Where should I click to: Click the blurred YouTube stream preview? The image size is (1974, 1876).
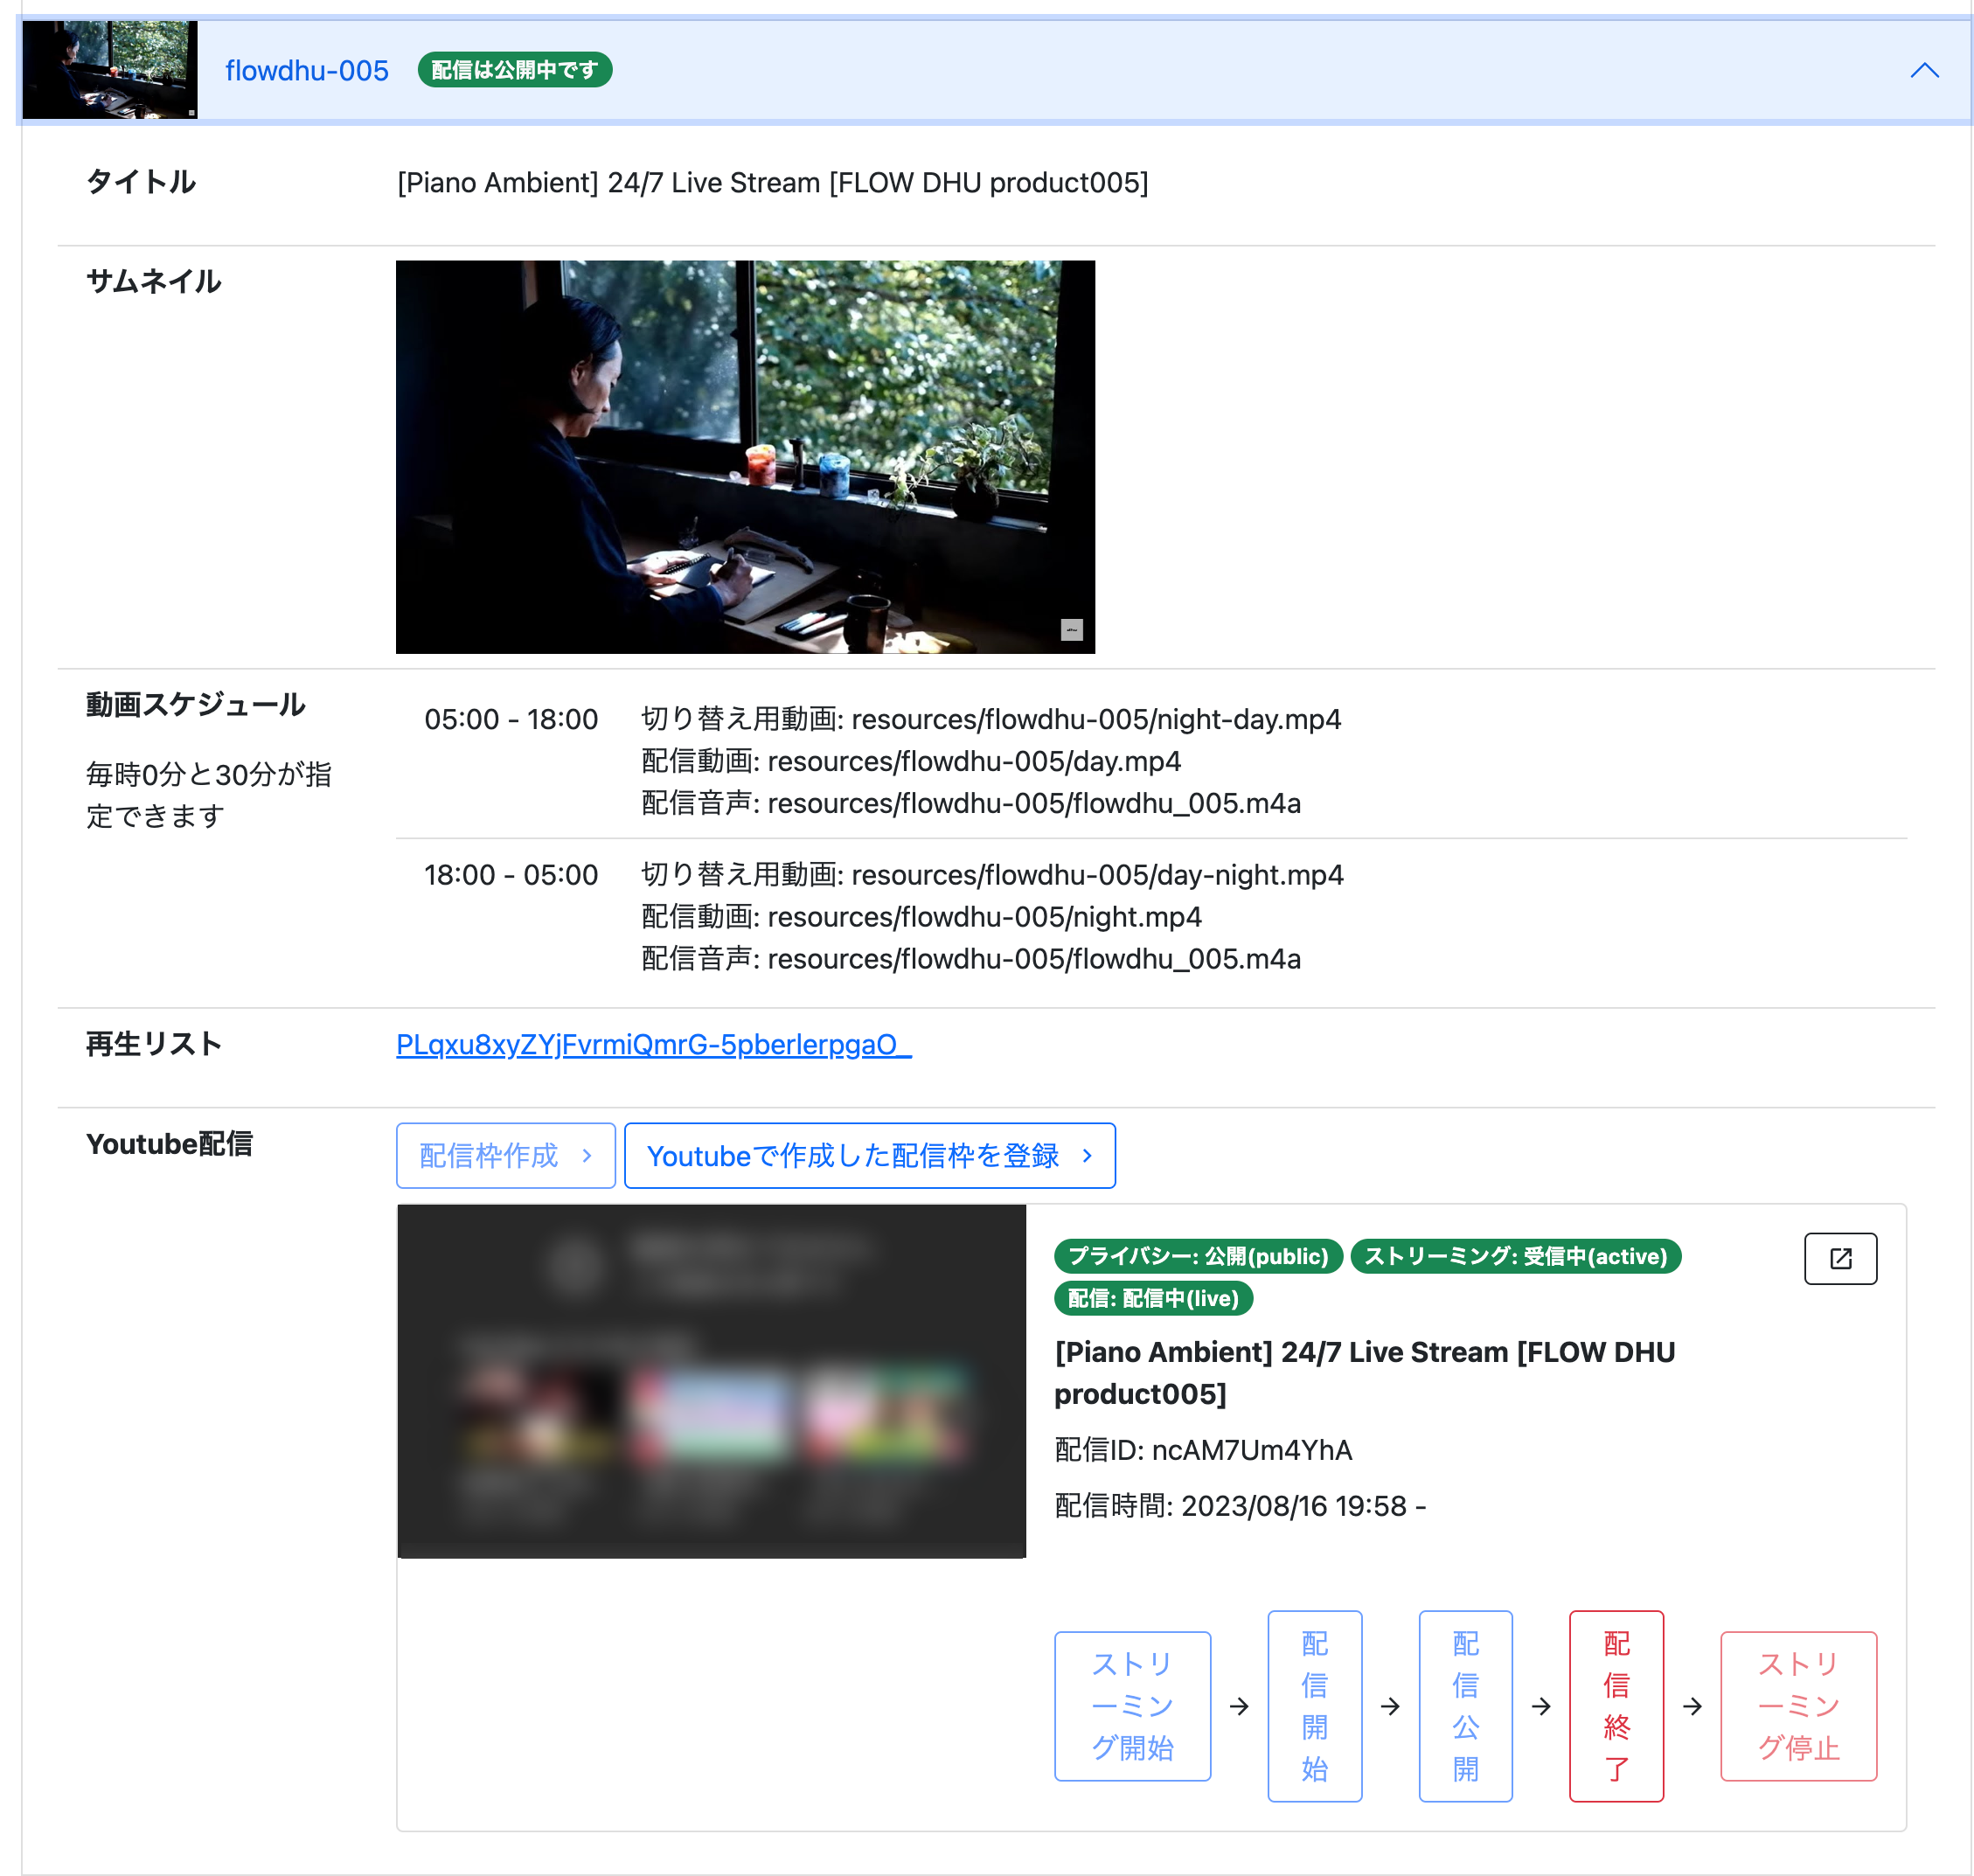point(711,1380)
